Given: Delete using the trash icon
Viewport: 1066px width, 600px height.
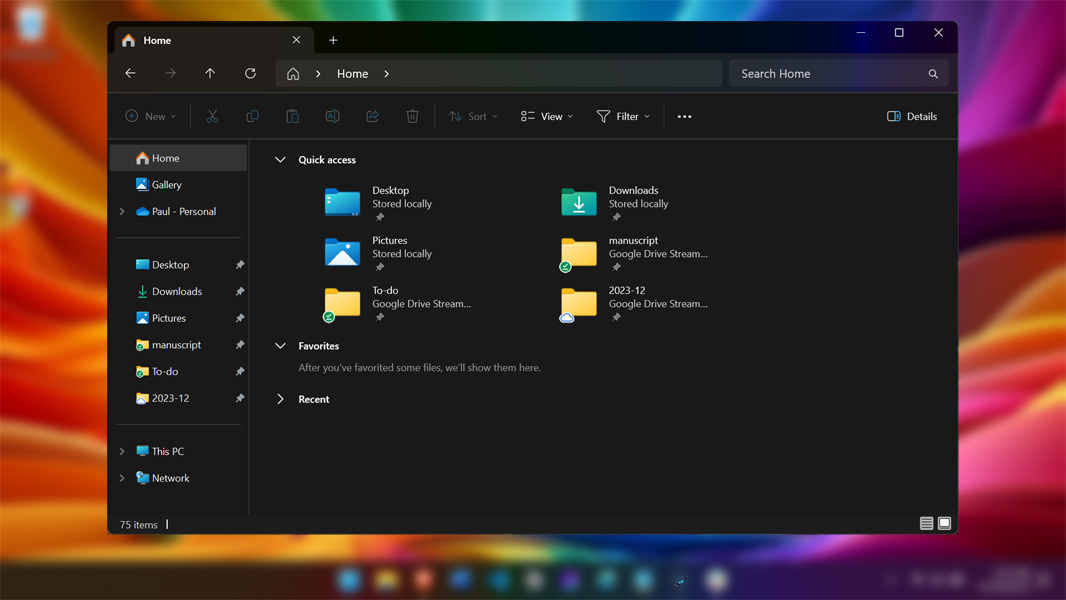Looking at the screenshot, I should pyautogui.click(x=412, y=116).
